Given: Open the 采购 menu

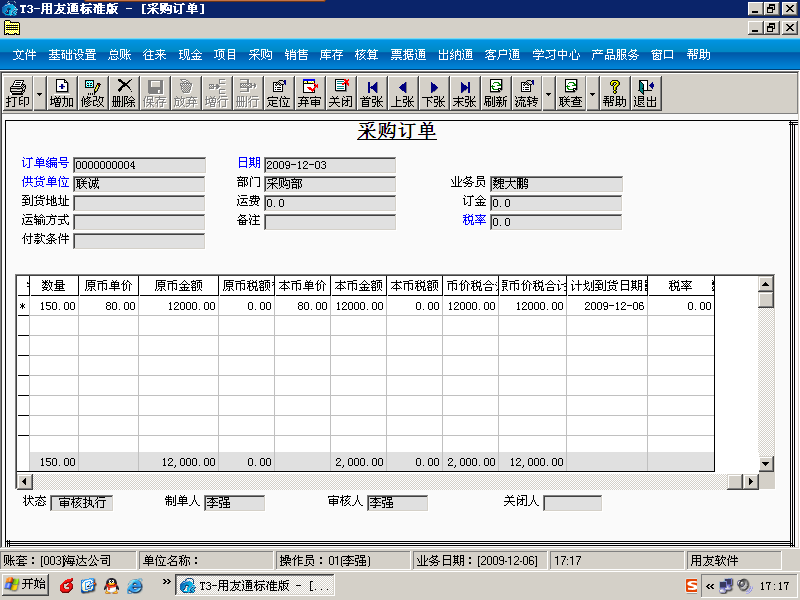Looking at the screenshot, I should point(261,55).
